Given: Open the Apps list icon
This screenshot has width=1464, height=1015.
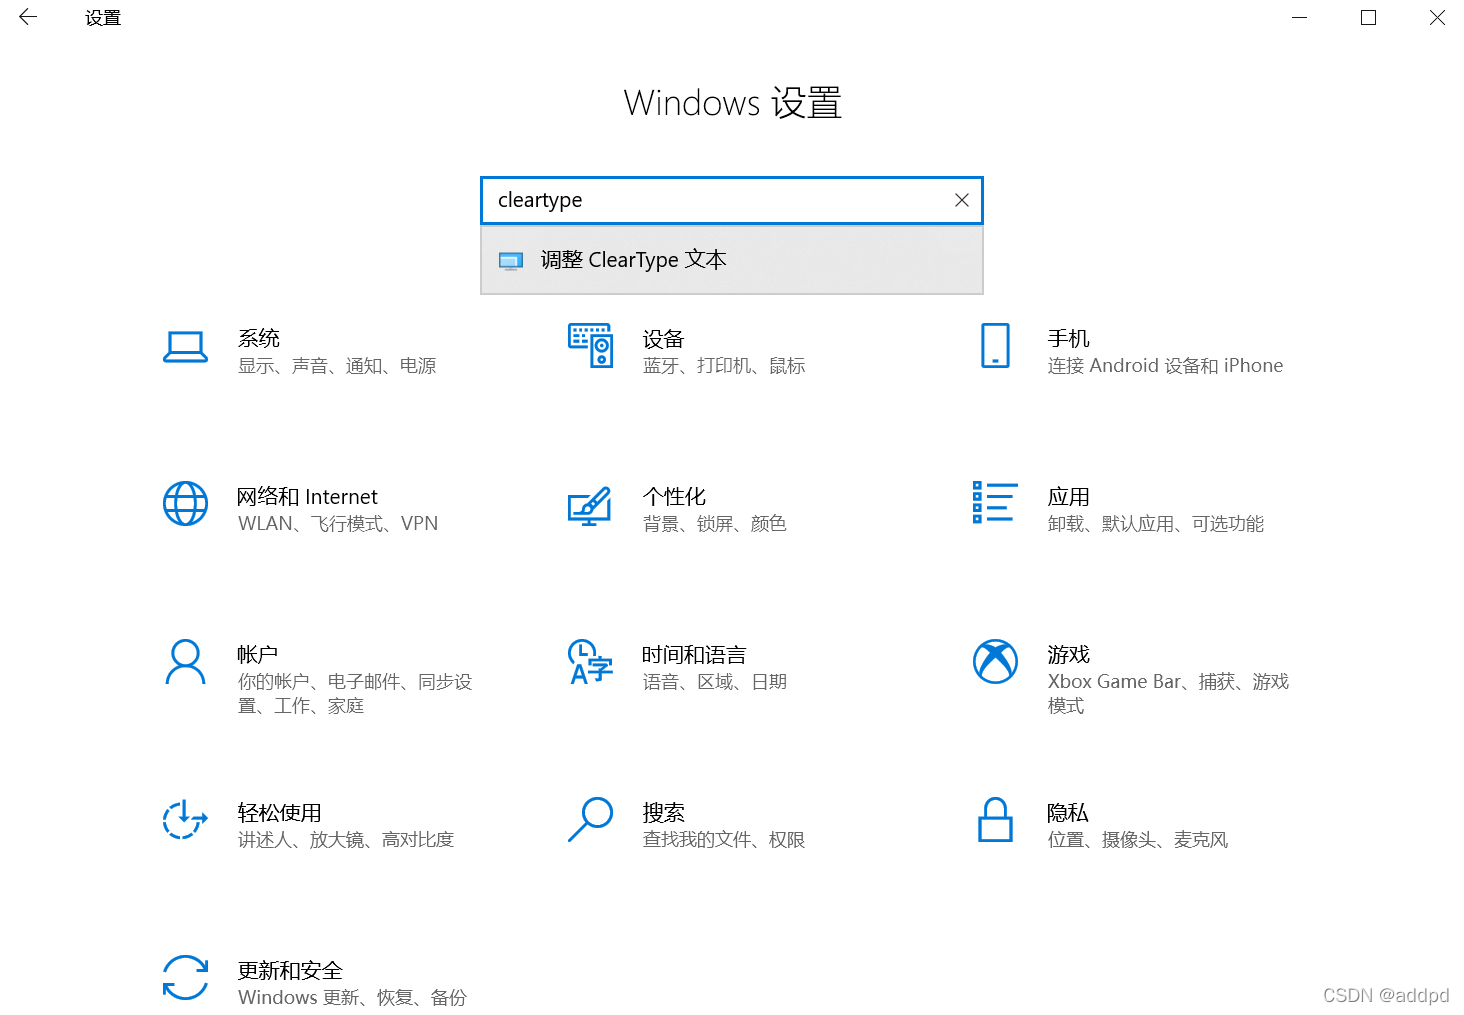Looking at the screenshot, I should 995,503.
